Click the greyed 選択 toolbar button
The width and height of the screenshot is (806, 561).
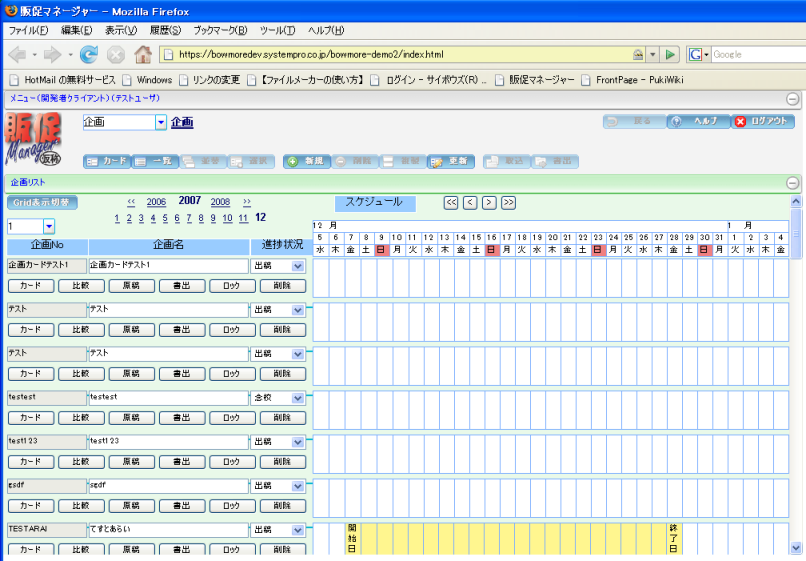[x=251, y=161]
